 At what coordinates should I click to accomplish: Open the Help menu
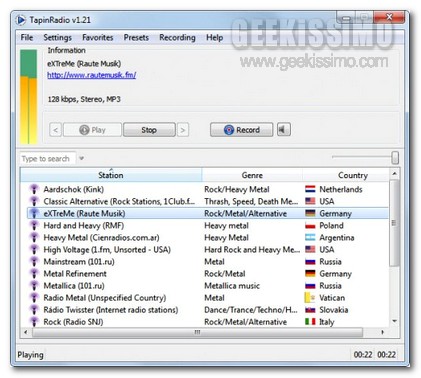(214, 38)
